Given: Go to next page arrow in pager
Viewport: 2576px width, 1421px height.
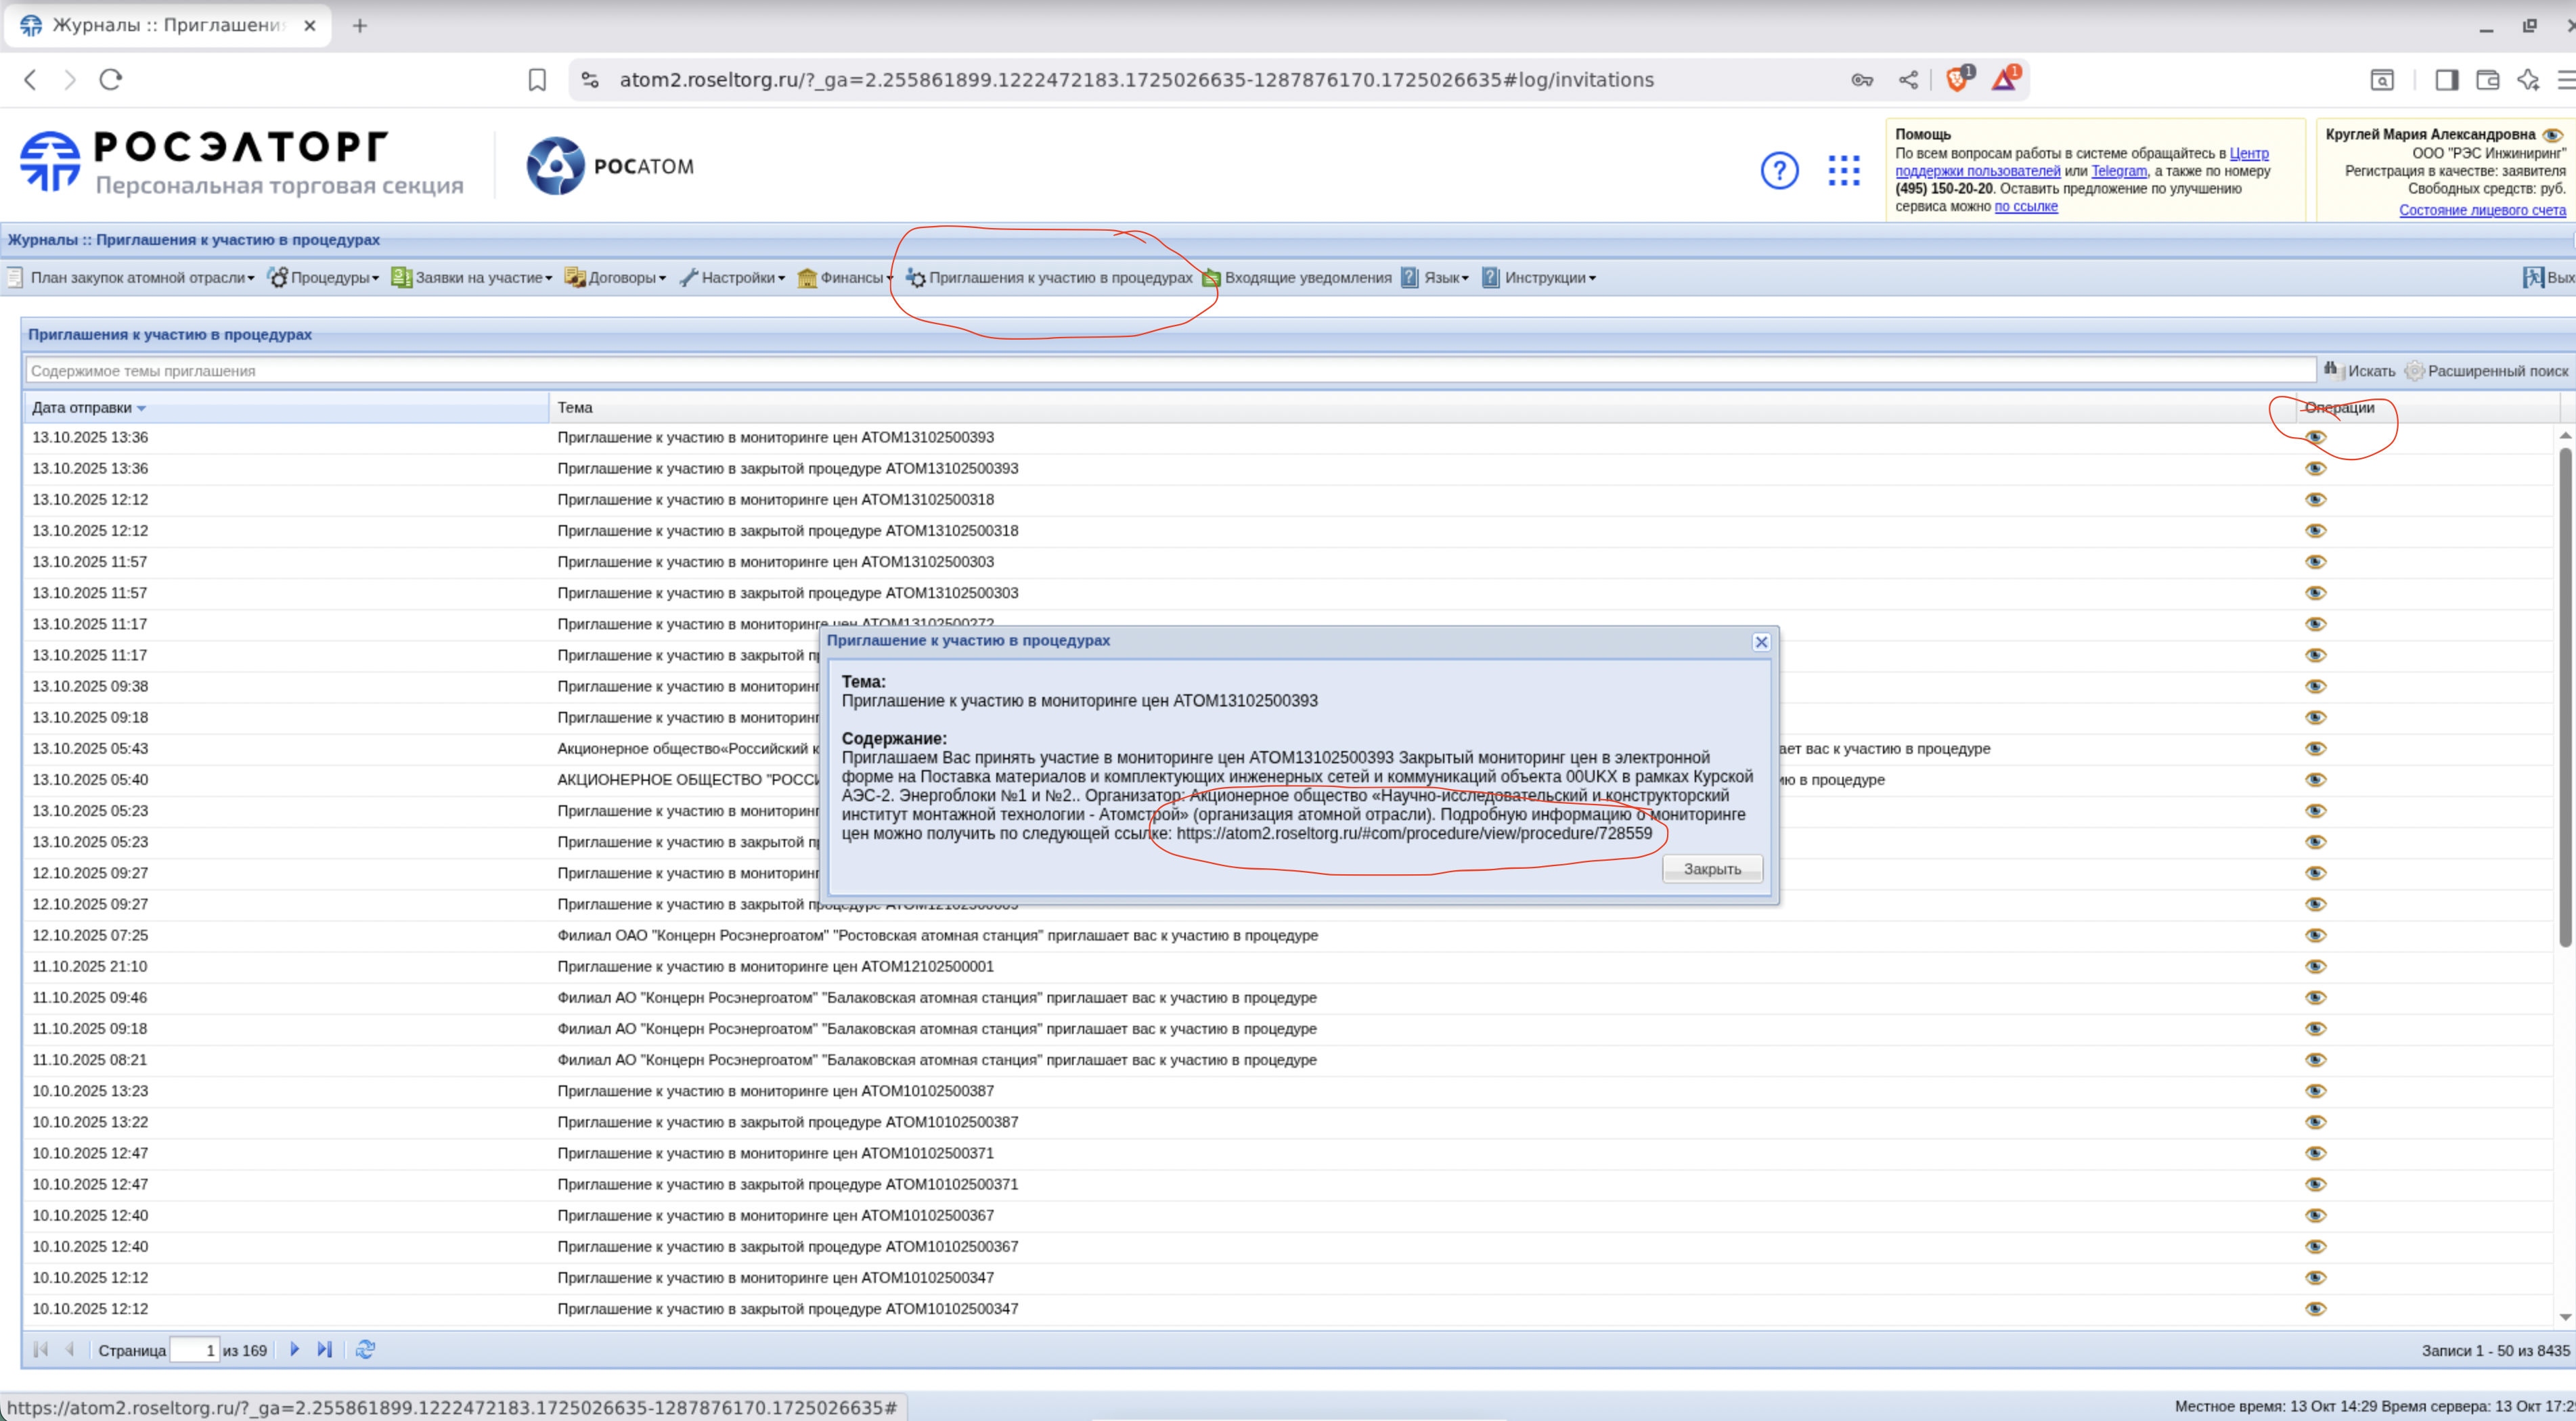Looking at the screenshot, I should [295, 1349].
